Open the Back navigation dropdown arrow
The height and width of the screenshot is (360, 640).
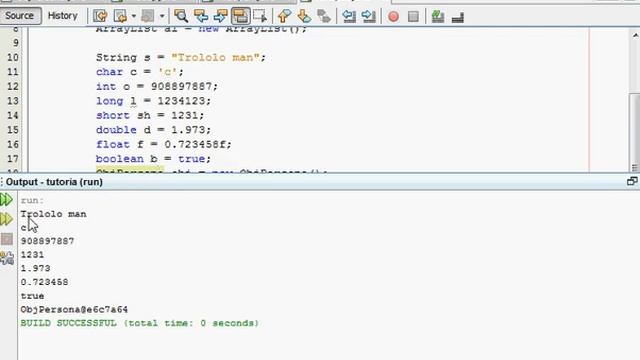pos(133,16)
